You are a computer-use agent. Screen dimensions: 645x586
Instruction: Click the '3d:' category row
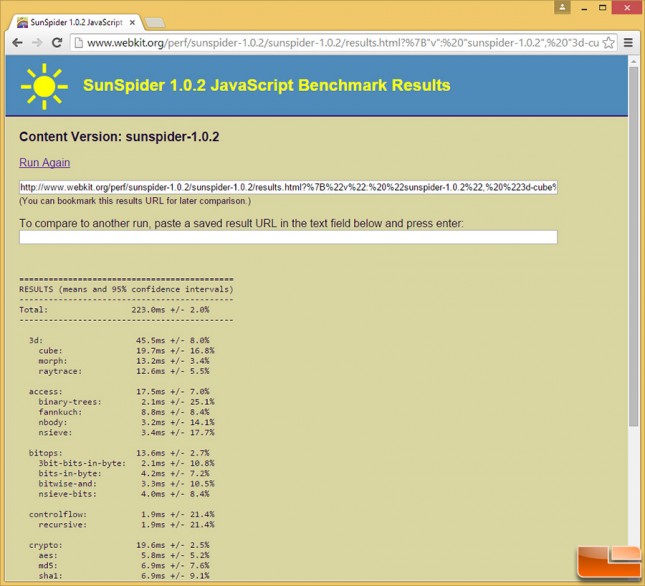click(x=119, y=340)
